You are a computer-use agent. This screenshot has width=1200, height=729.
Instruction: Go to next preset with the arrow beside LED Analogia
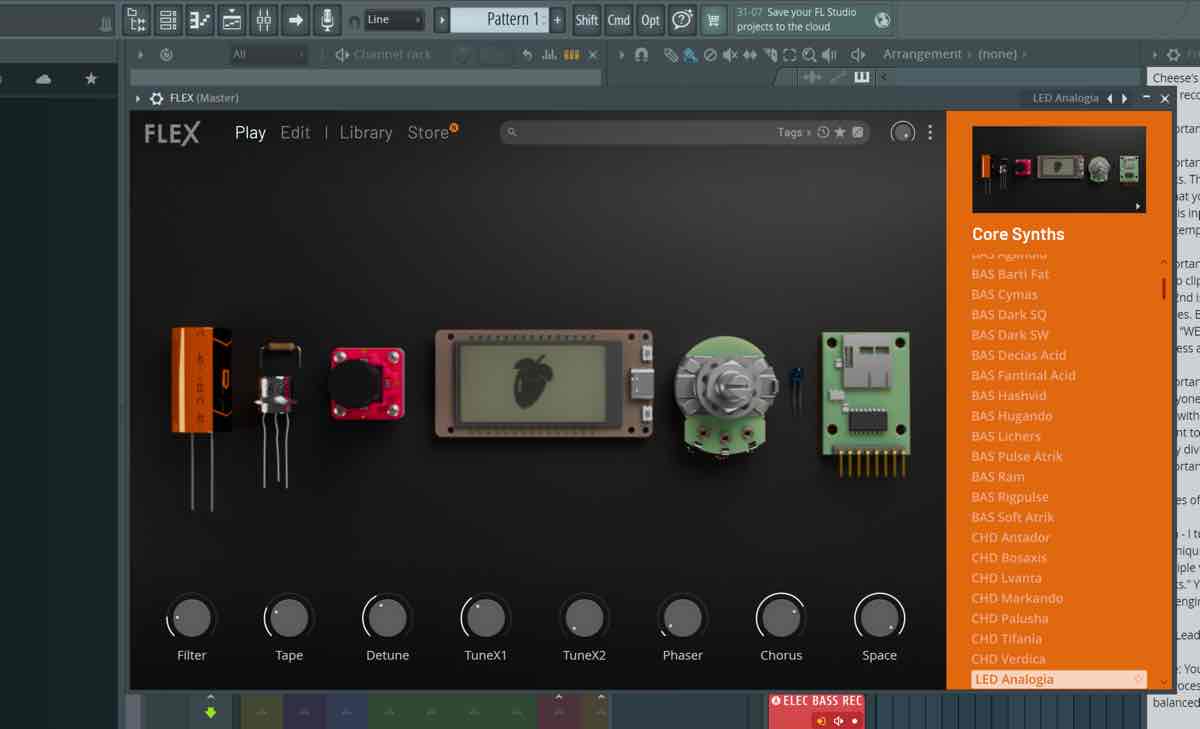[1125, 98]
